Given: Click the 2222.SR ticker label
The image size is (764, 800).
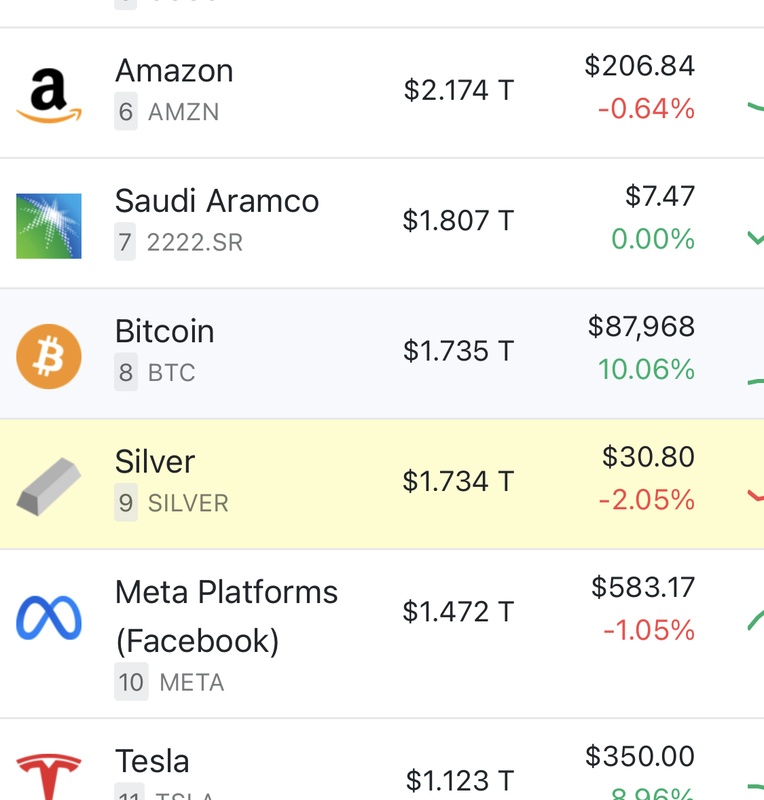Looking at the screenshot, I should point(194,242).
